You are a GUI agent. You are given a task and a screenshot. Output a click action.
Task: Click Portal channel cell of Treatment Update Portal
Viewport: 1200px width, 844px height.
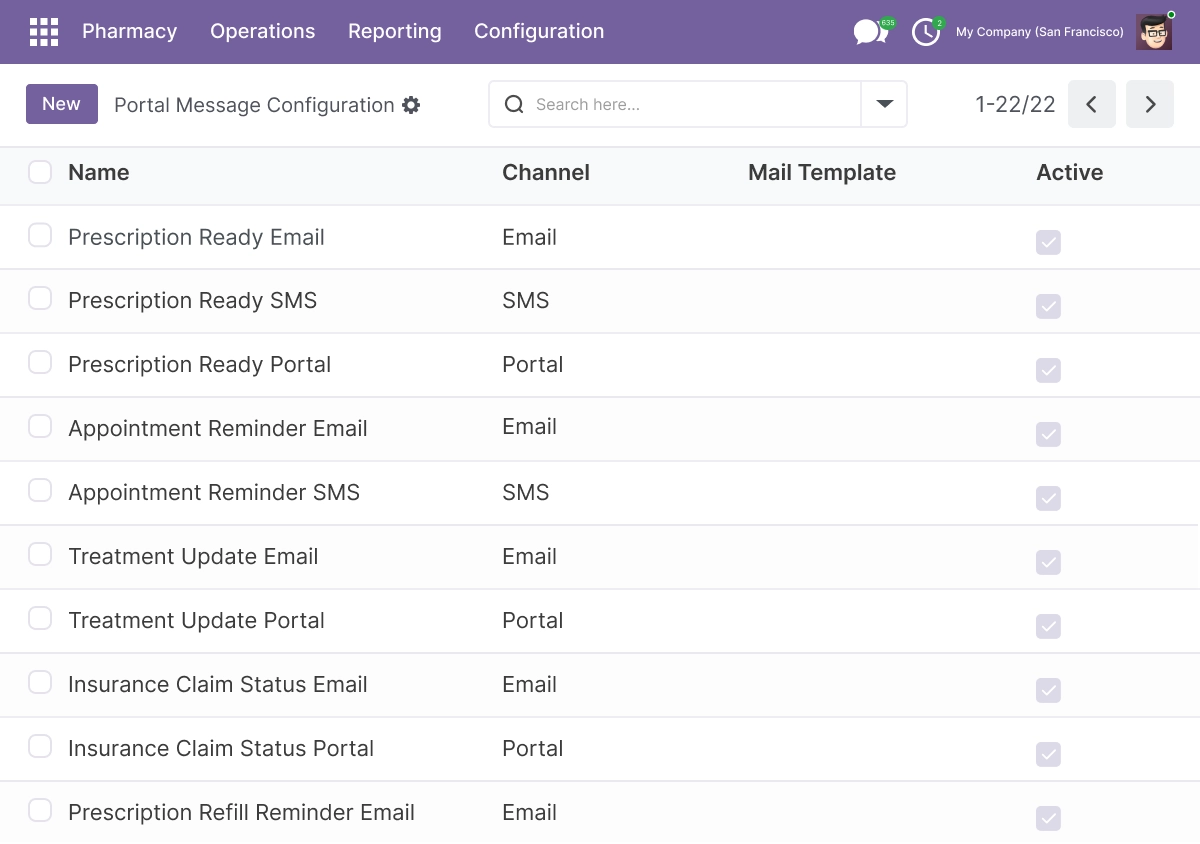[533, 620]
